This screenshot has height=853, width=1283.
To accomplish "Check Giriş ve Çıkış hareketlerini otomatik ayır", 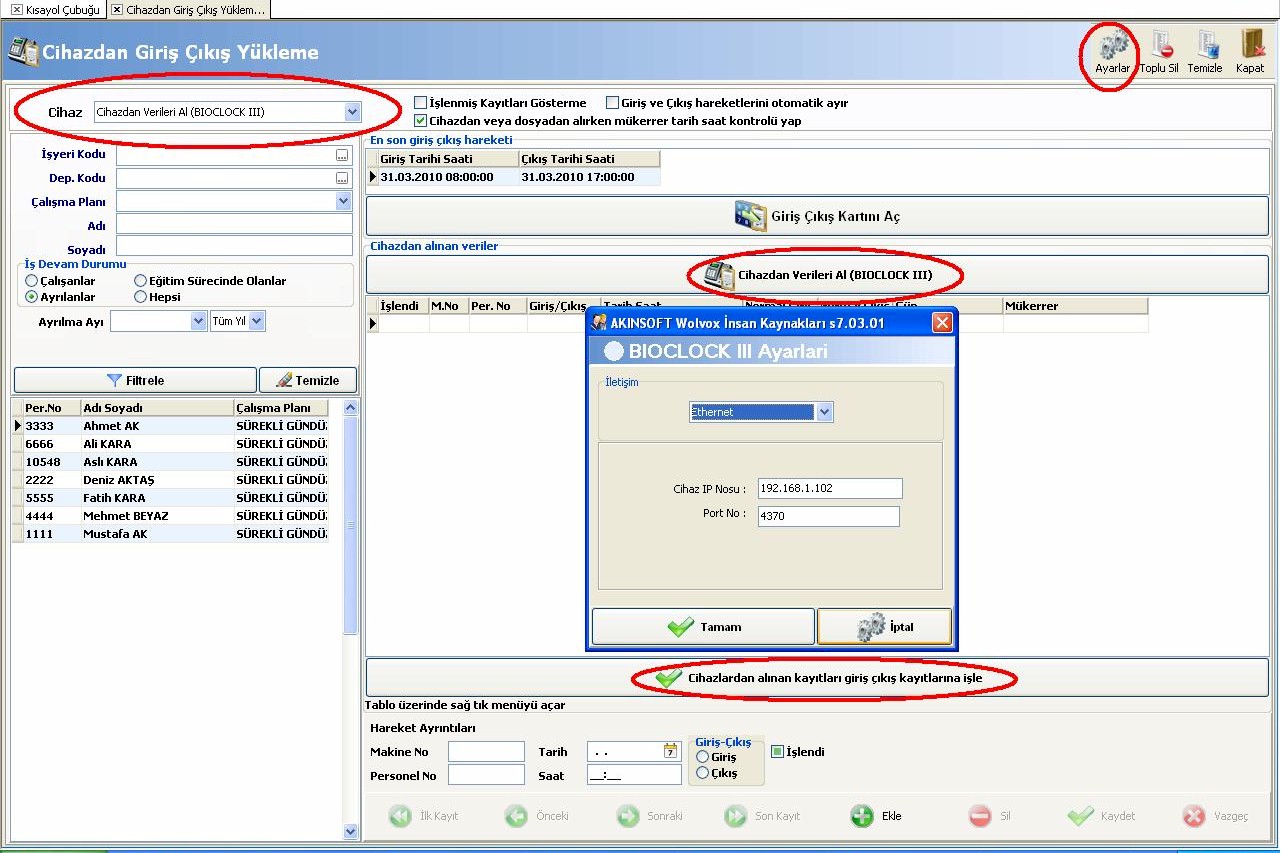I will 612,103.
